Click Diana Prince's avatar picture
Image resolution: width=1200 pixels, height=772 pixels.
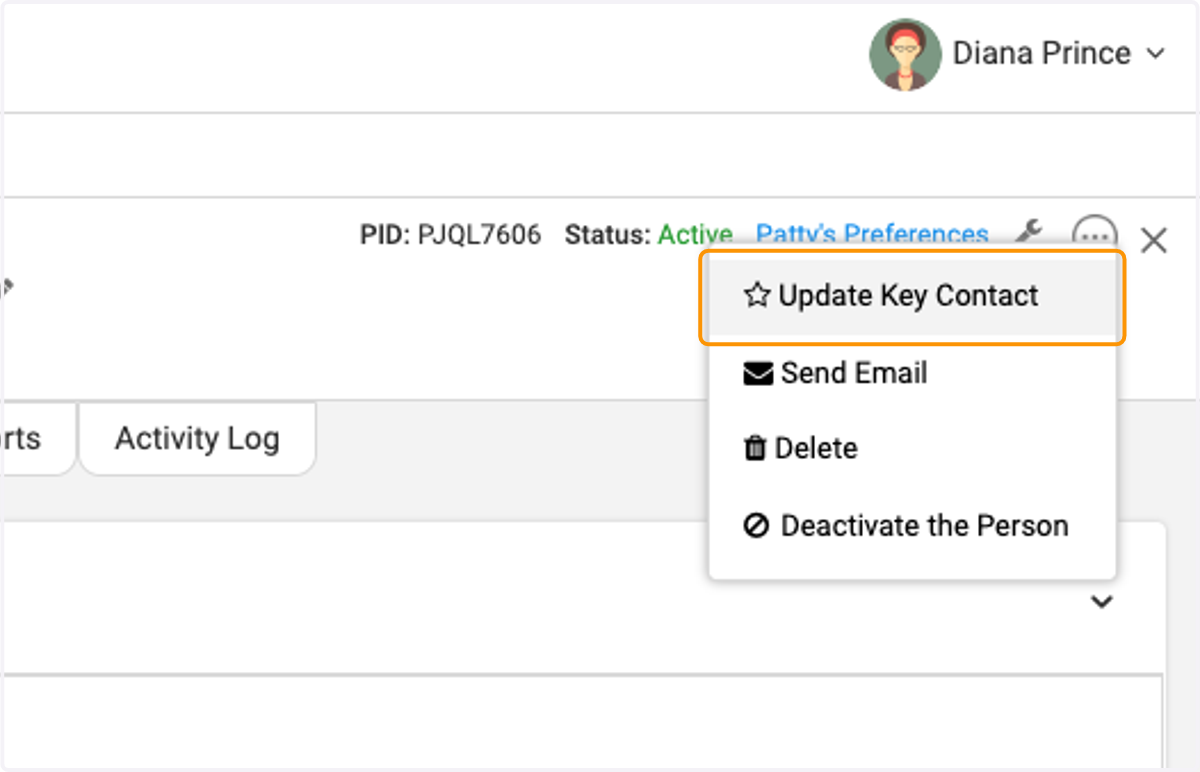click(905, 54)
